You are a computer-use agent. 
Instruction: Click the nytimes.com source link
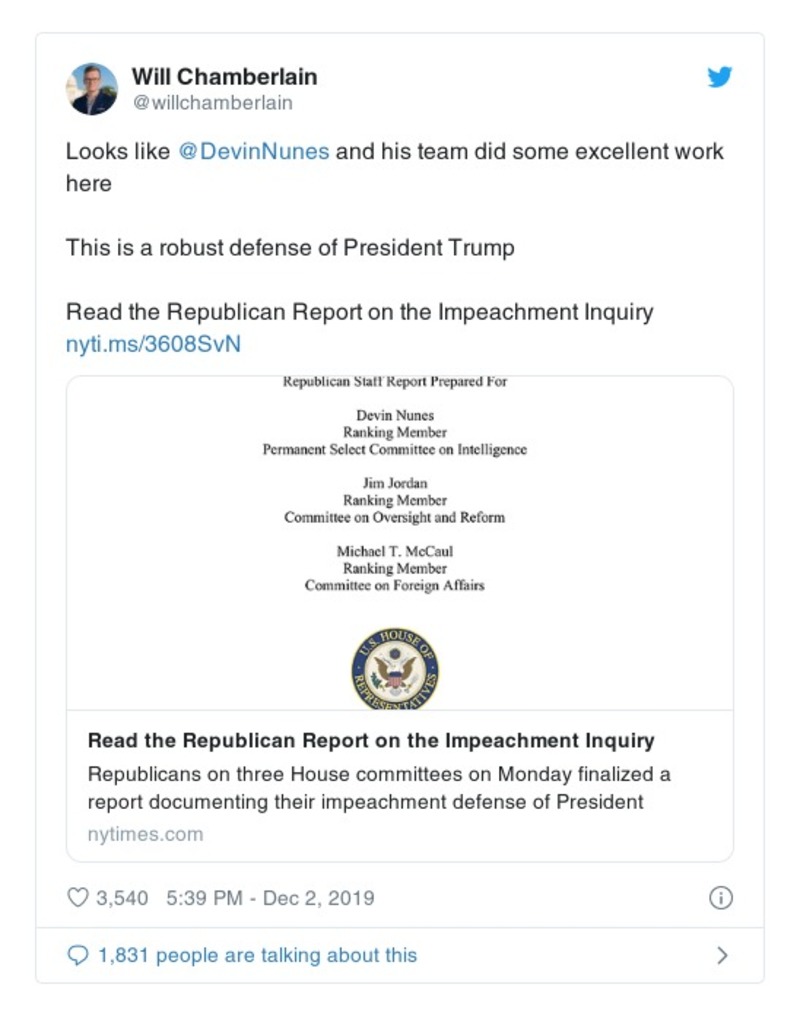(145, 833)
